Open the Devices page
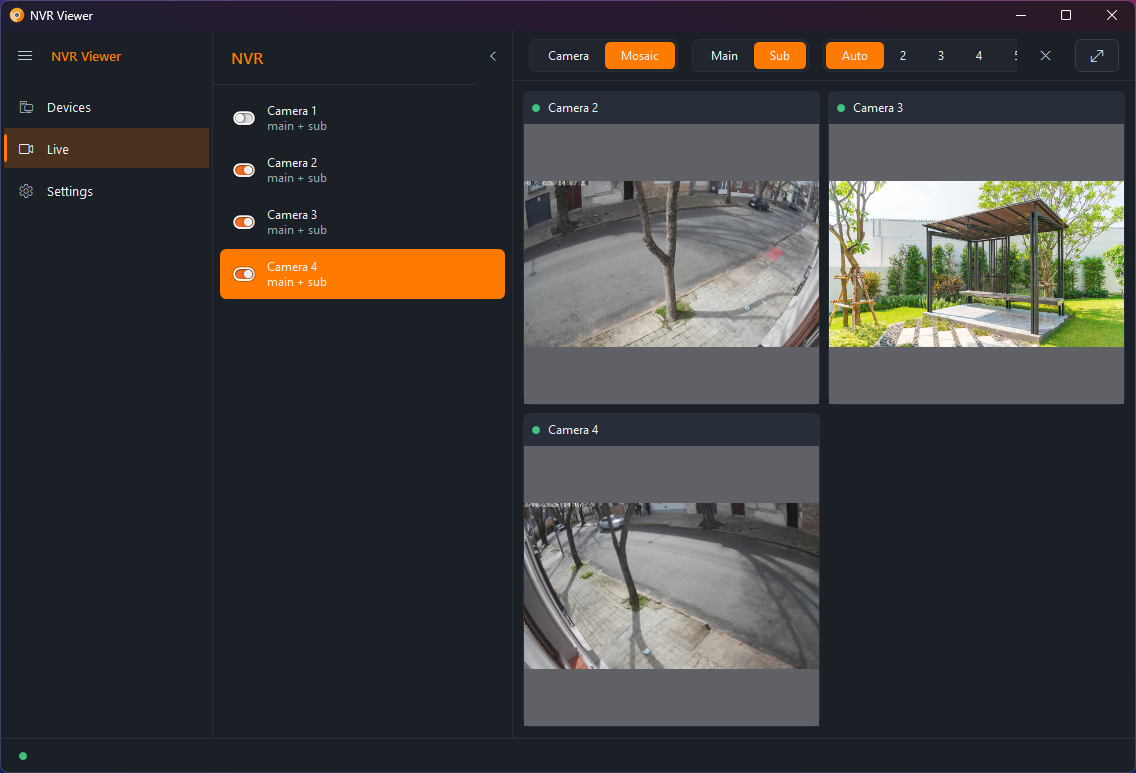 [x=106, y=107]
